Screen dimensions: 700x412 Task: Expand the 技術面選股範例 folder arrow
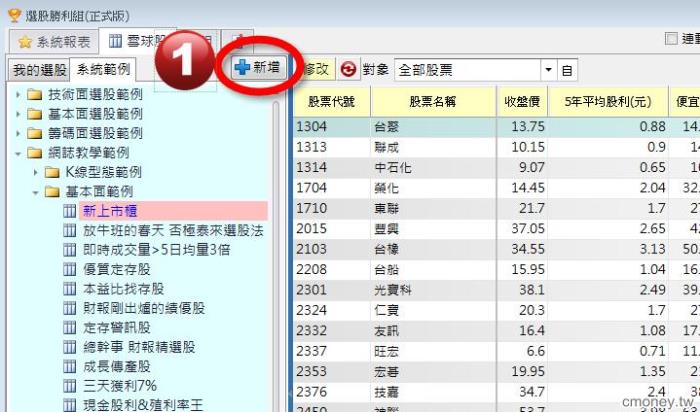coord(18,95)
